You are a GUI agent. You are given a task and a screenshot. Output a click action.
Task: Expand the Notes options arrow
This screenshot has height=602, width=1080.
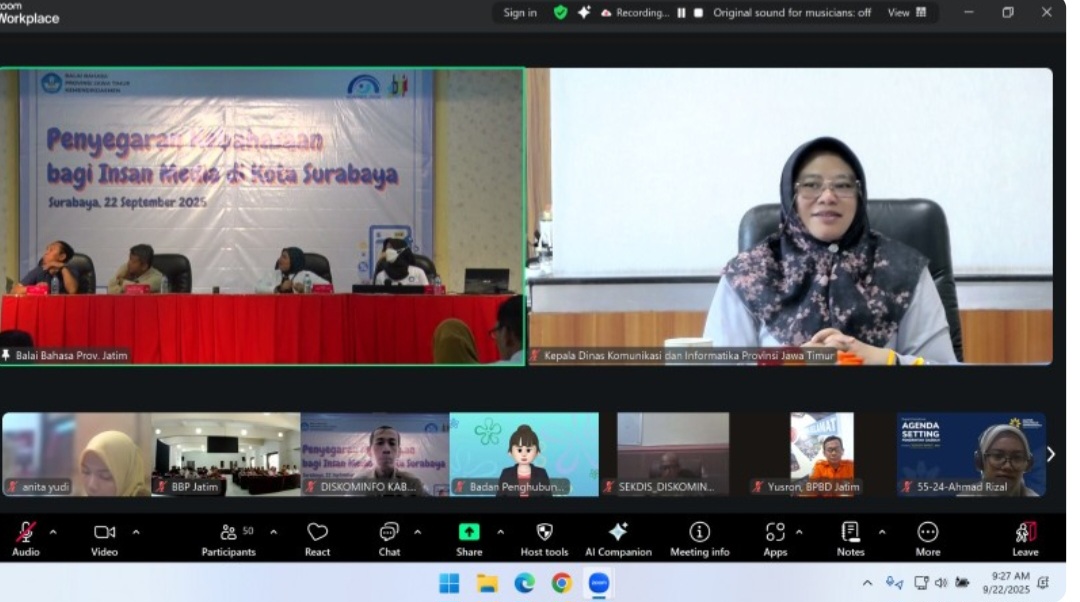[882, 532]
